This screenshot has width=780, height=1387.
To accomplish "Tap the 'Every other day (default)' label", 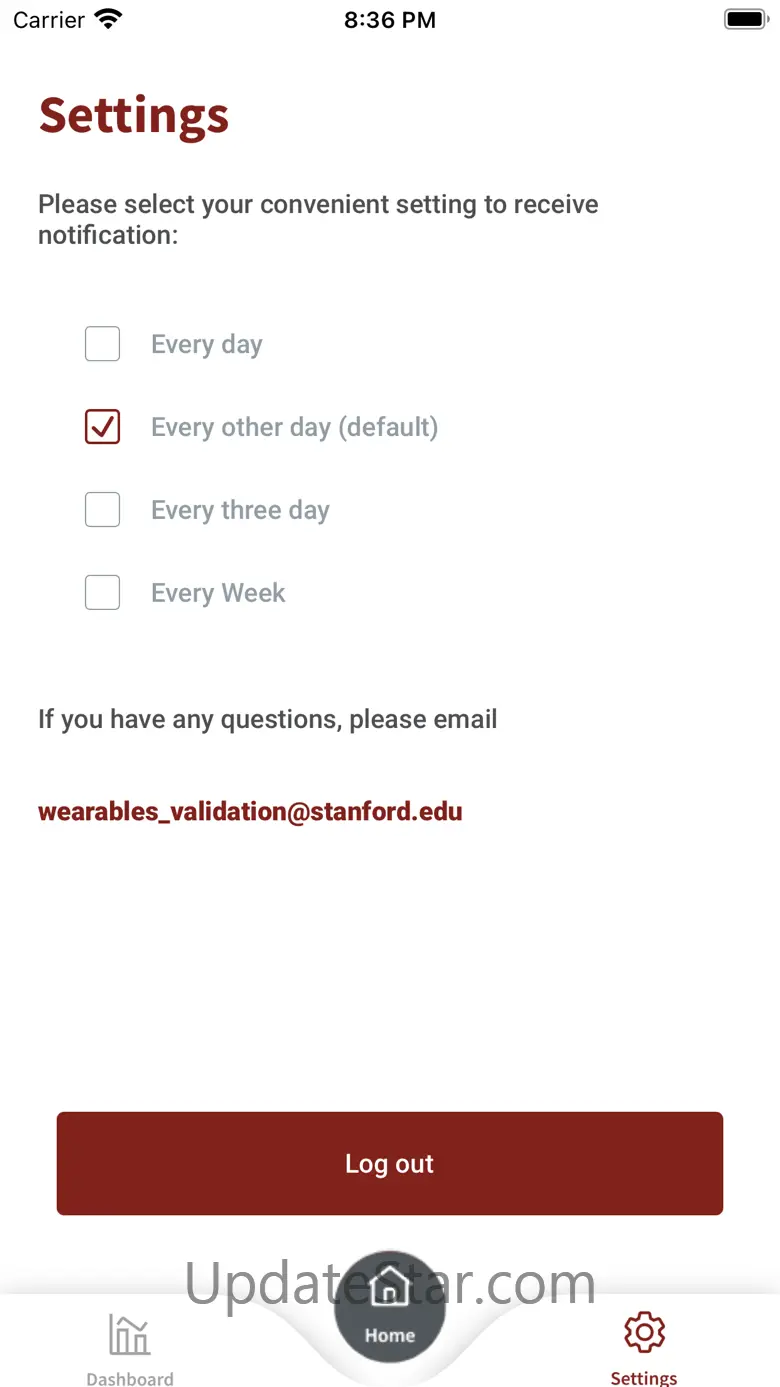I will point(295,427).
